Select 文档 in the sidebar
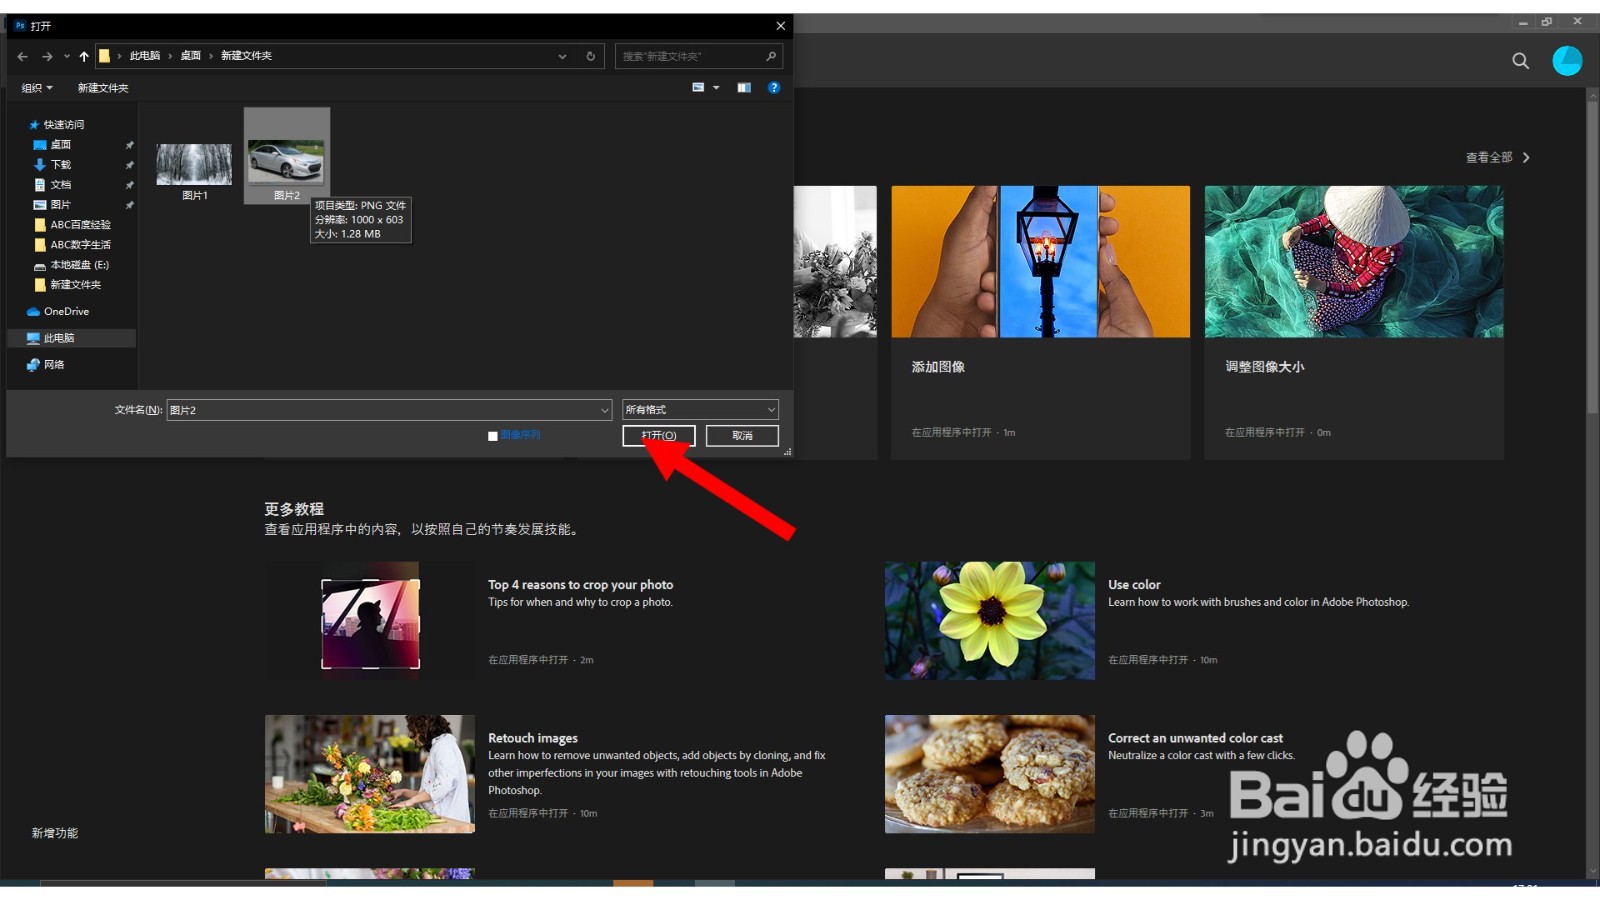The width and height of the screenshot is (1600, 900). coord(61,185)
